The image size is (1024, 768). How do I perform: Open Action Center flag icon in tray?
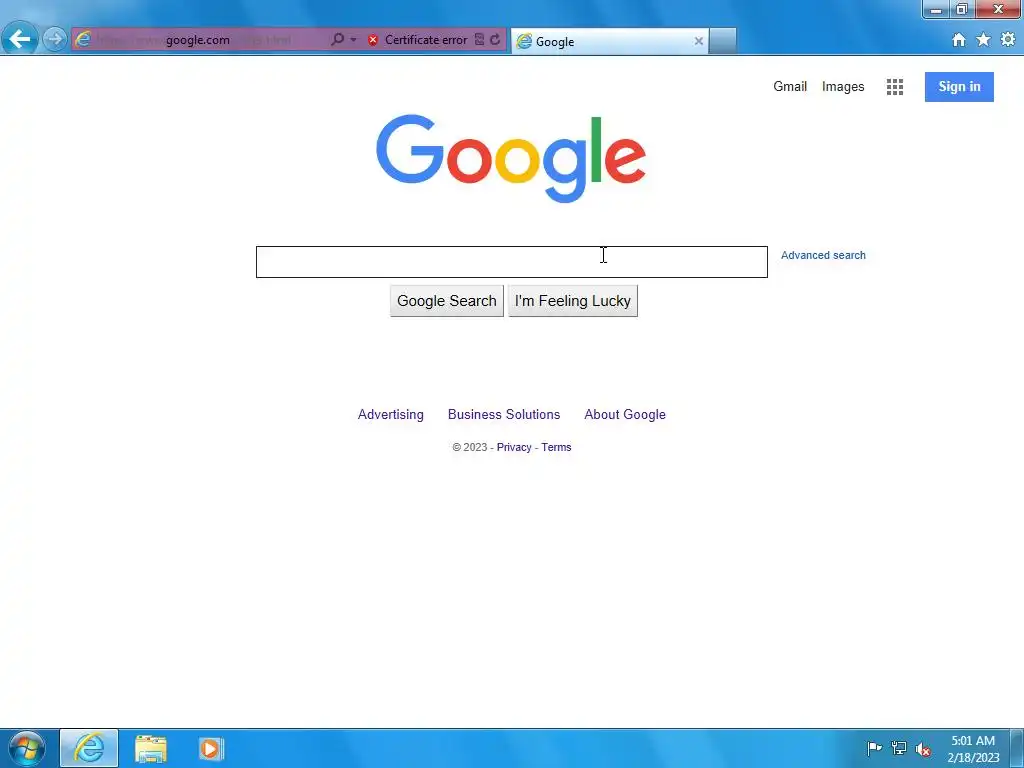[x=874, y=748]
